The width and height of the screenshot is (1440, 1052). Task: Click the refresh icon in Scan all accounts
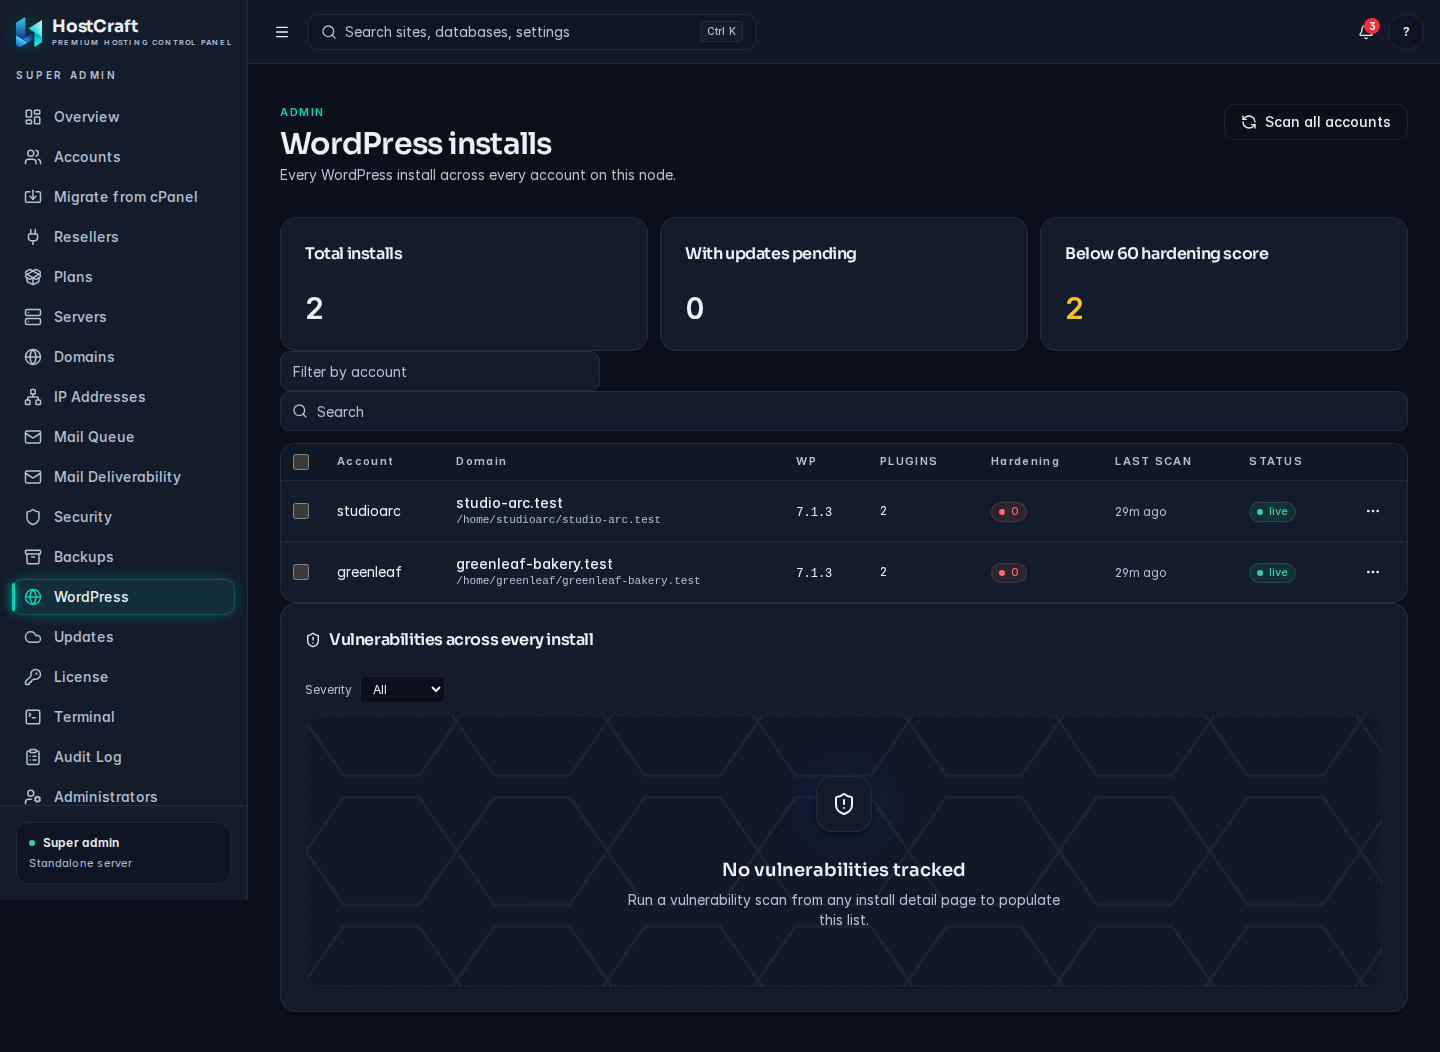[x=1249, y=122]
